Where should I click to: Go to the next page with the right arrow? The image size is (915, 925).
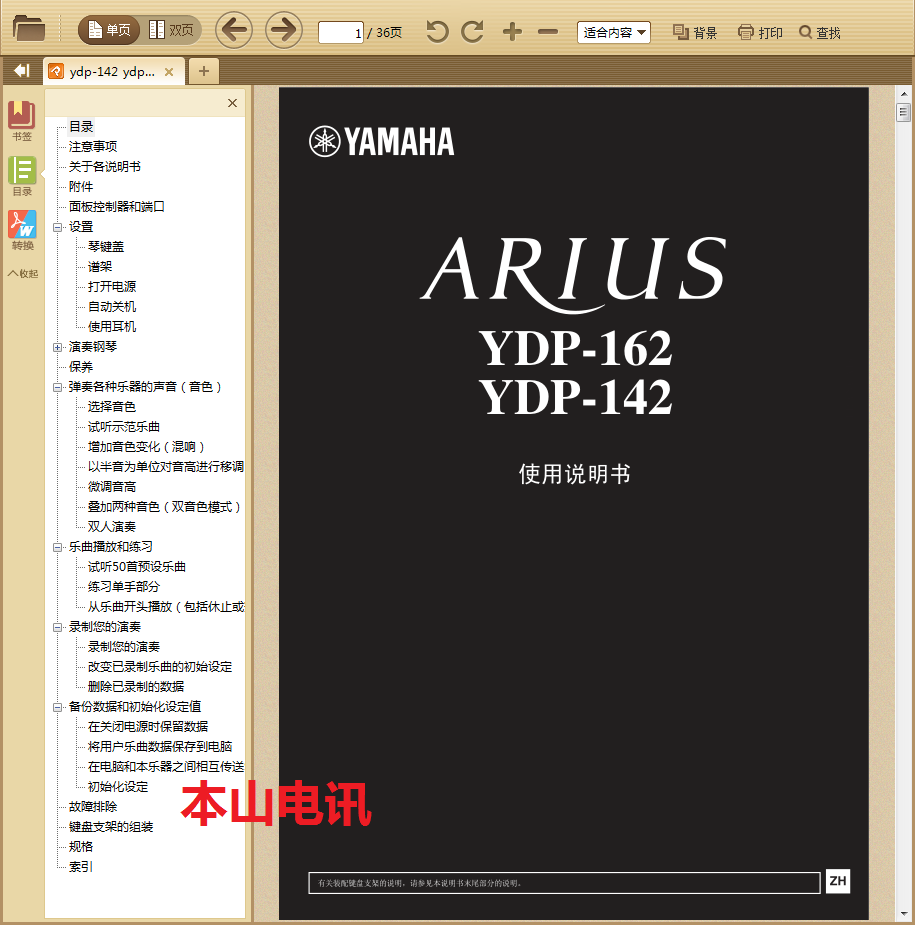[x=284, y=30]
